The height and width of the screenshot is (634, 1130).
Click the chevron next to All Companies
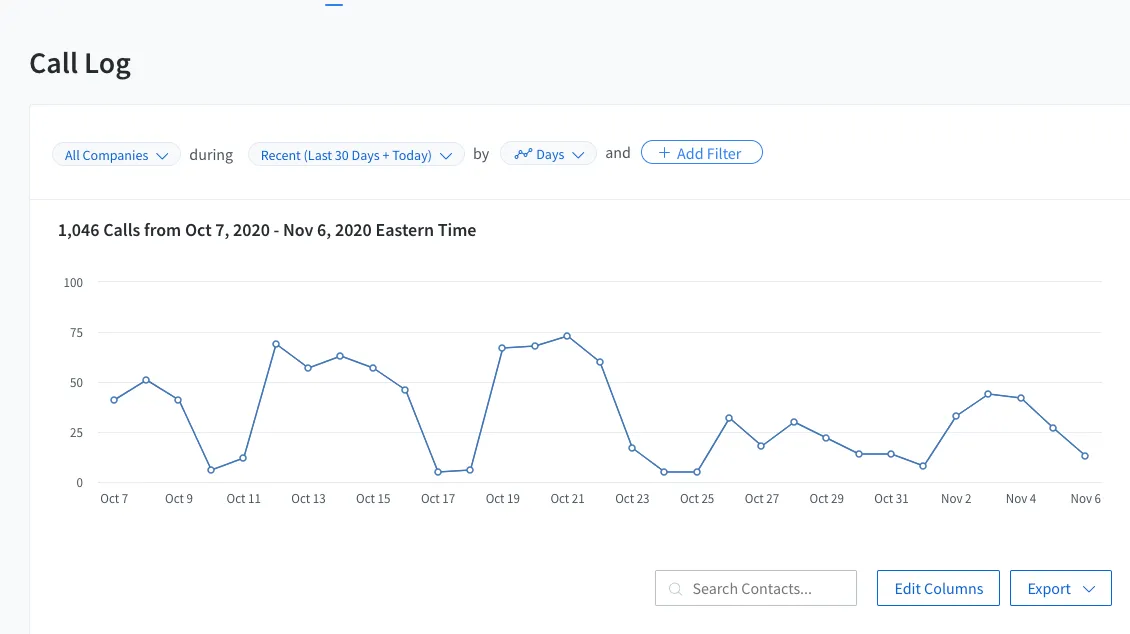pos(162,156)
